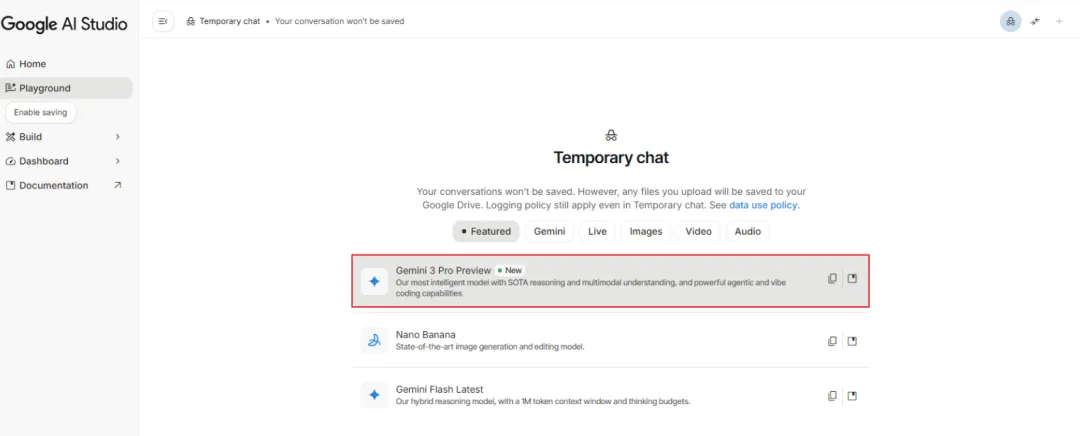Copy the Gemini 3 Pro Preview model name
1080x436 pixels.
pos(832,279)
